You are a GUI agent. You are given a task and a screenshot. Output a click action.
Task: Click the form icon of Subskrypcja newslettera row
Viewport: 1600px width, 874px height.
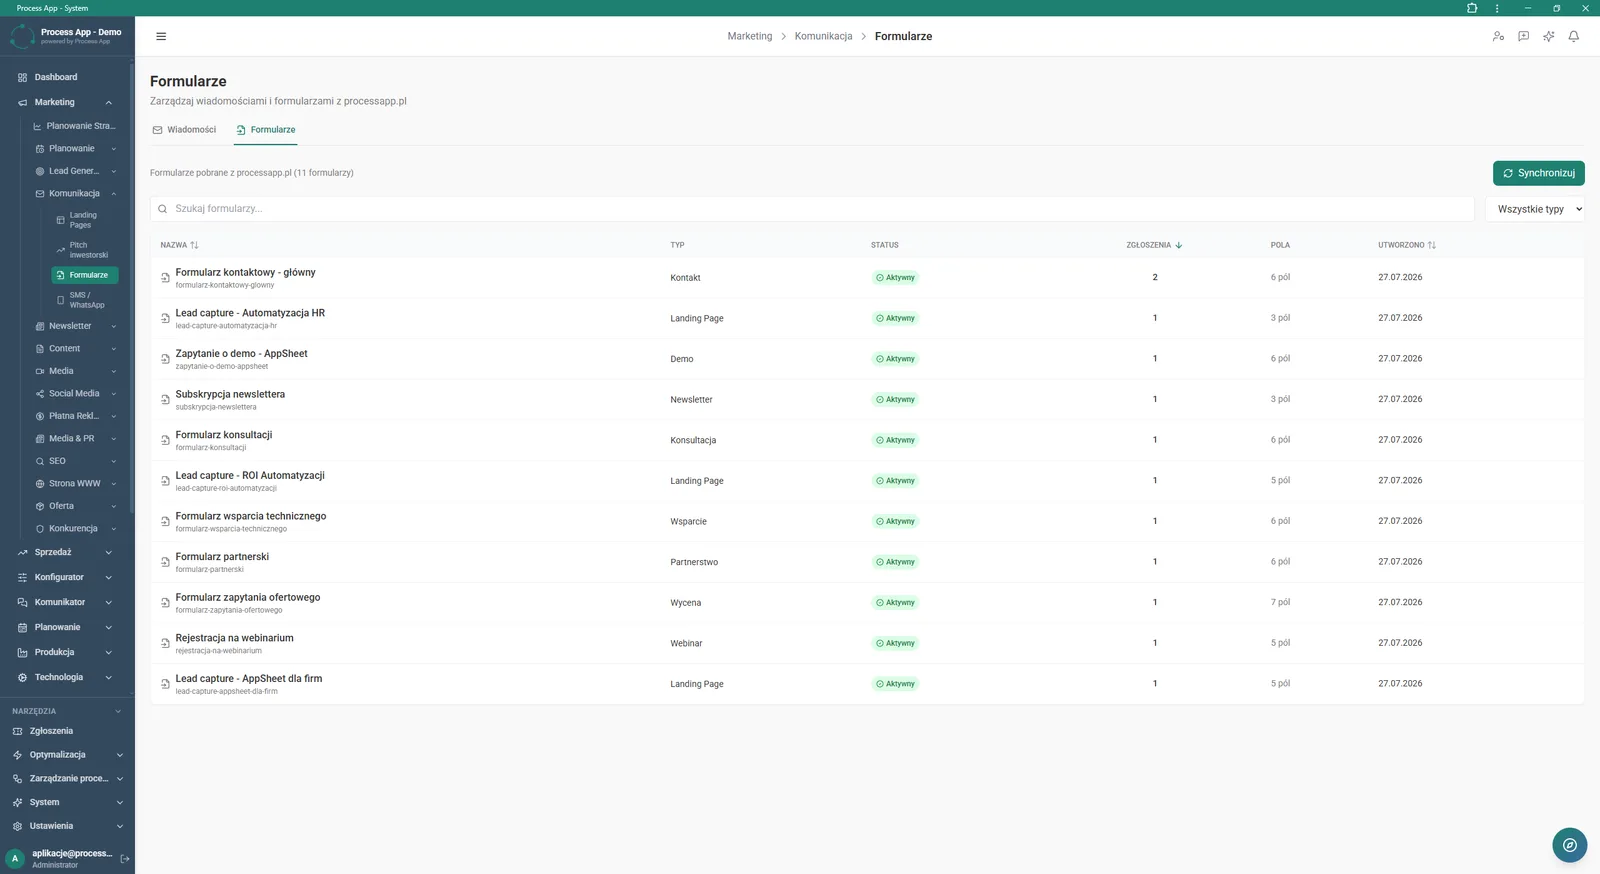click(165, 400)
